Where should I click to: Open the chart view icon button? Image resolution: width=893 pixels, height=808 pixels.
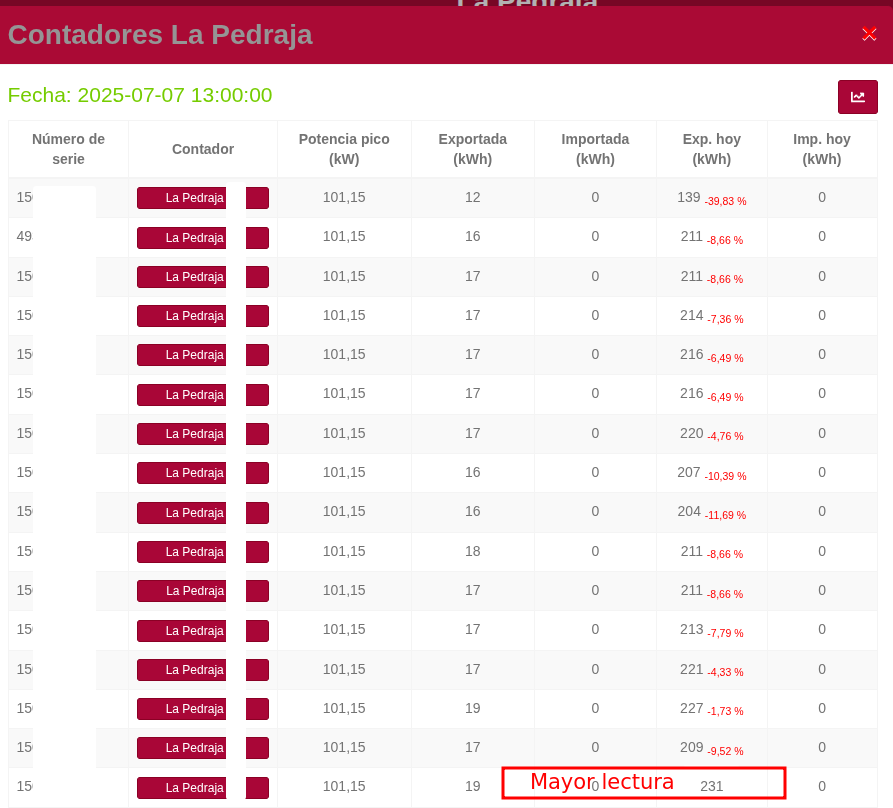[x=857, y=97]
